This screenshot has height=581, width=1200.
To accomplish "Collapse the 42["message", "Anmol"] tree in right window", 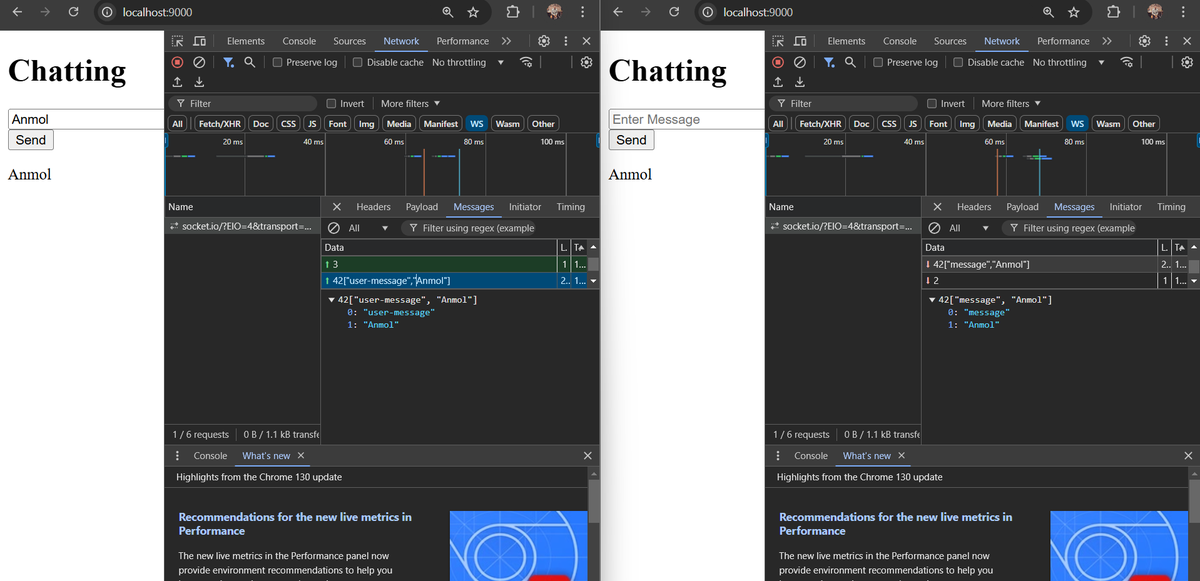I will 933,300.
